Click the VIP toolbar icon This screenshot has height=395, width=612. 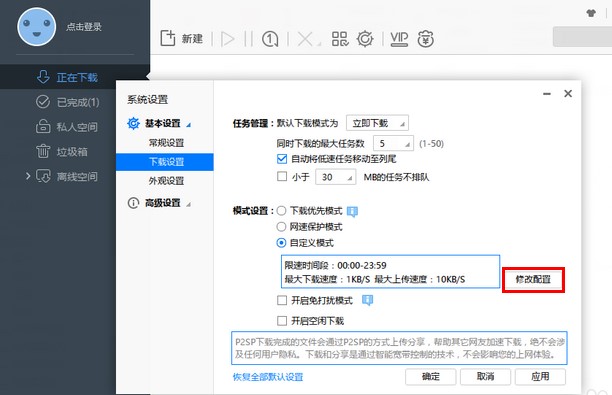[x=399, y=39]
